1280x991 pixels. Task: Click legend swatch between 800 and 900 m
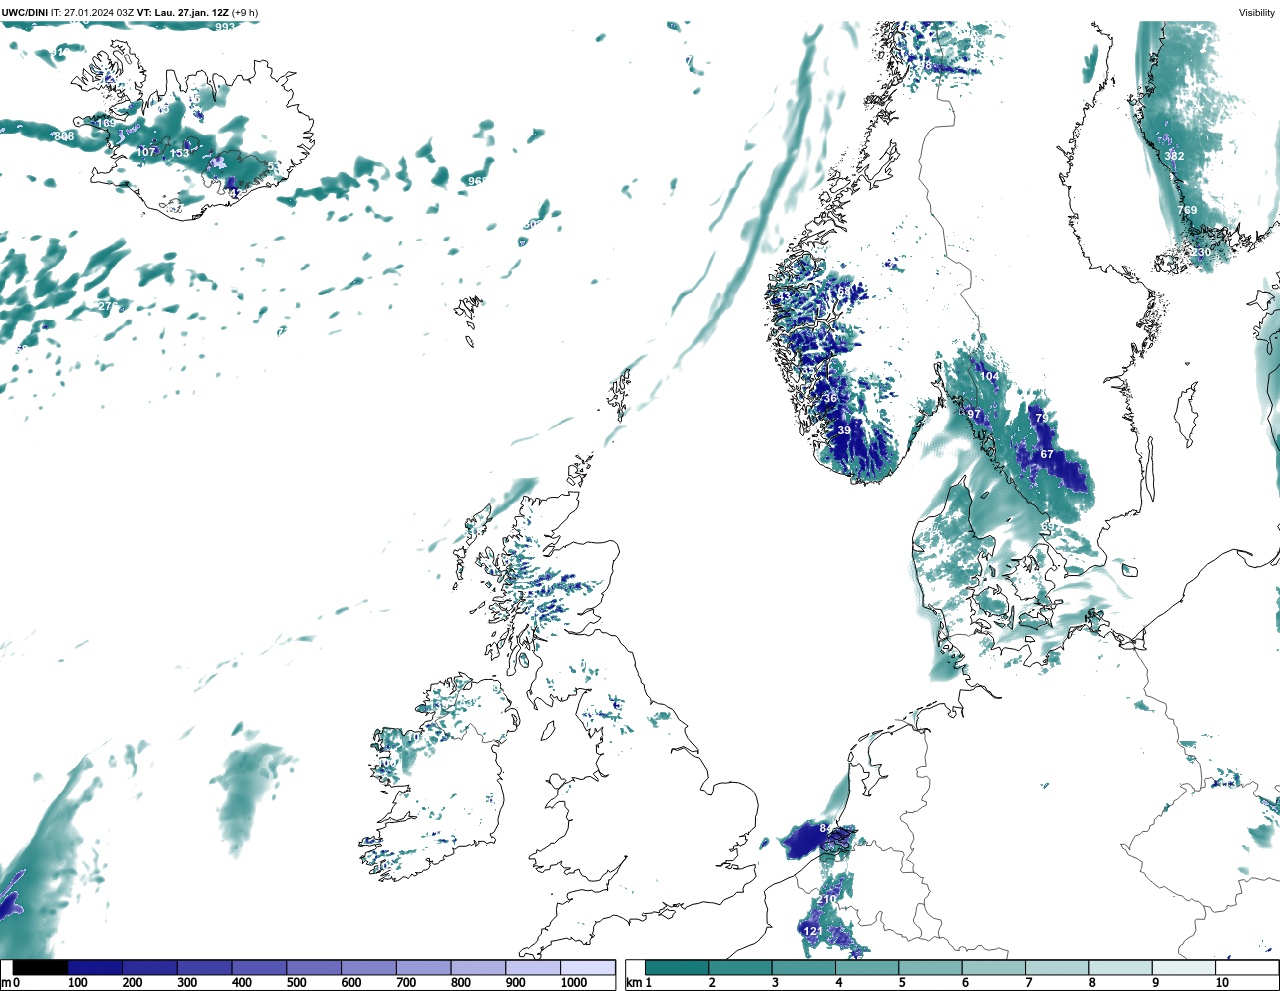pos(478,968)
